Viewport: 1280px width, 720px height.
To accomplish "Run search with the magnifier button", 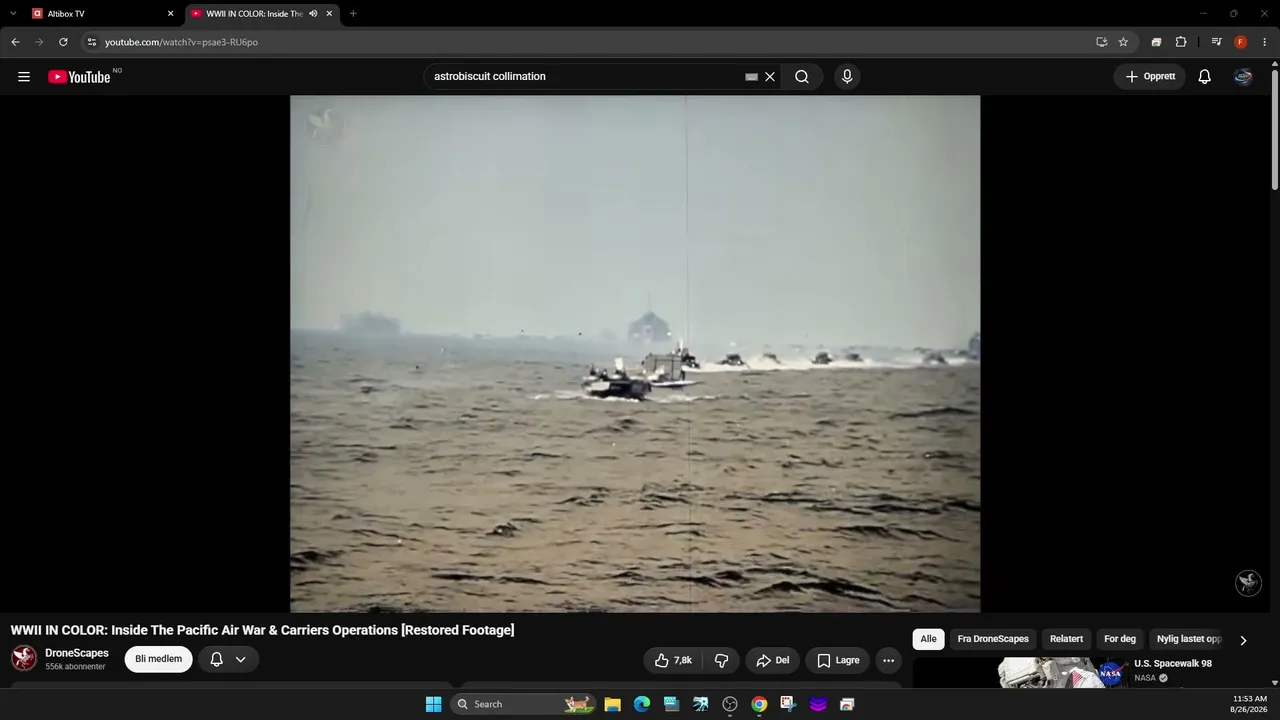I will tap(802, 77).
